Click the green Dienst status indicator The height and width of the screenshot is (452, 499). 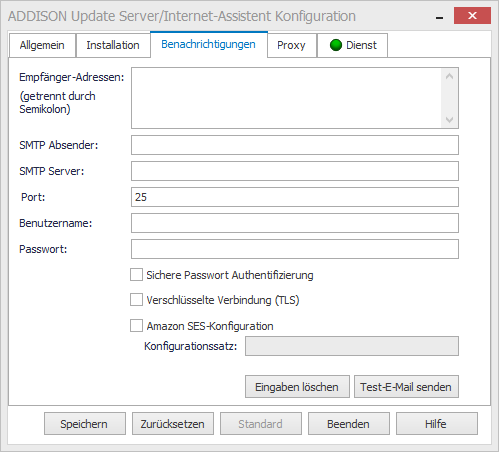[x=336, y=45]
